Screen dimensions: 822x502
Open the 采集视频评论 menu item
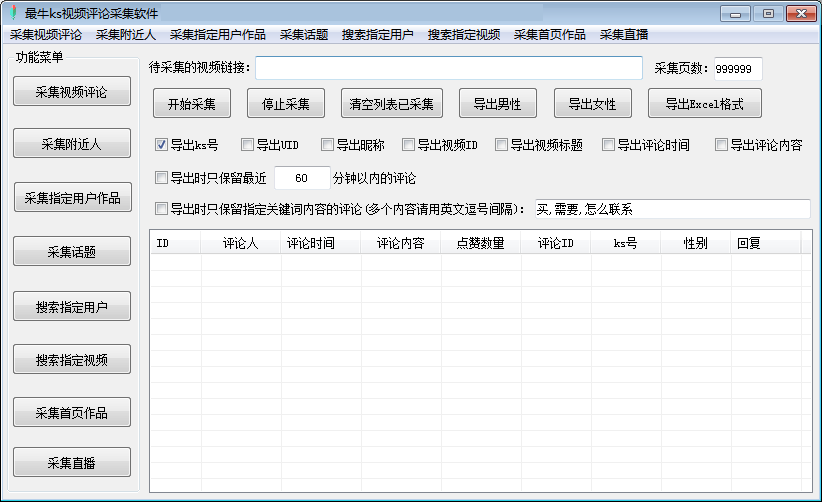[x=46, y=35]
